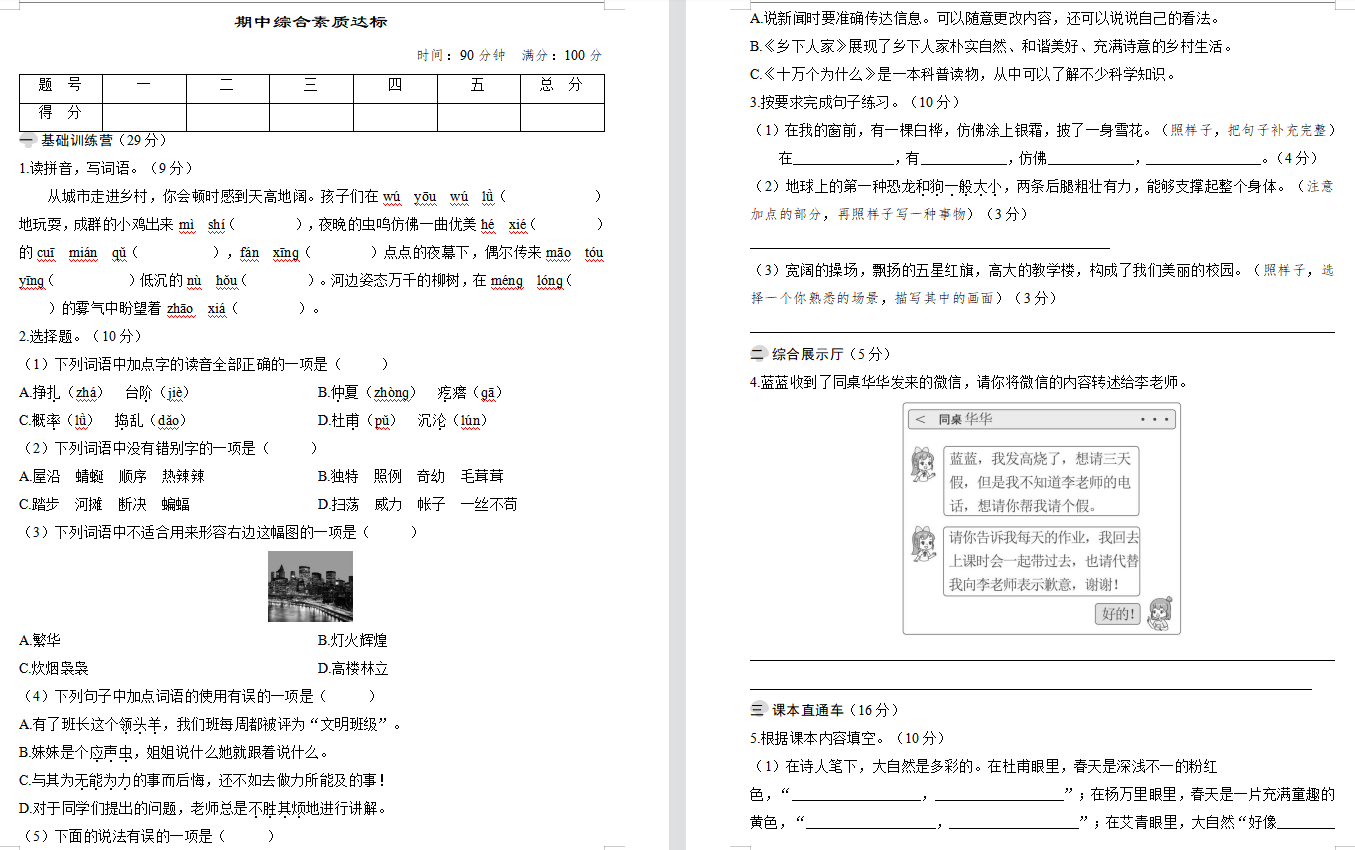Click the 请你告诉我每天的作业 message bubble
The image size is (1355, 850).
(x=1041, y=562)
